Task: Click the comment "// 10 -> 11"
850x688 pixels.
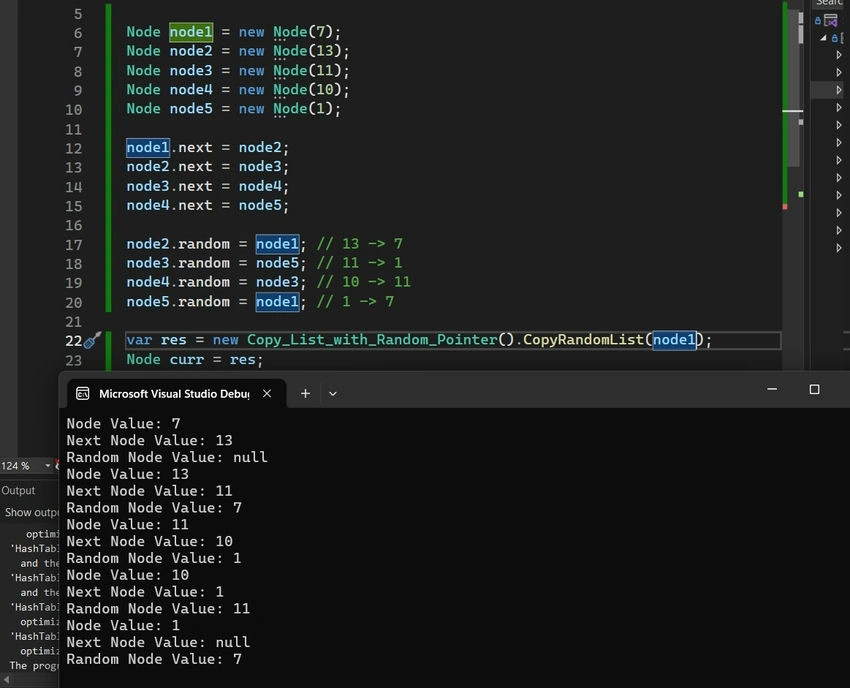Action: coord(364,282)
